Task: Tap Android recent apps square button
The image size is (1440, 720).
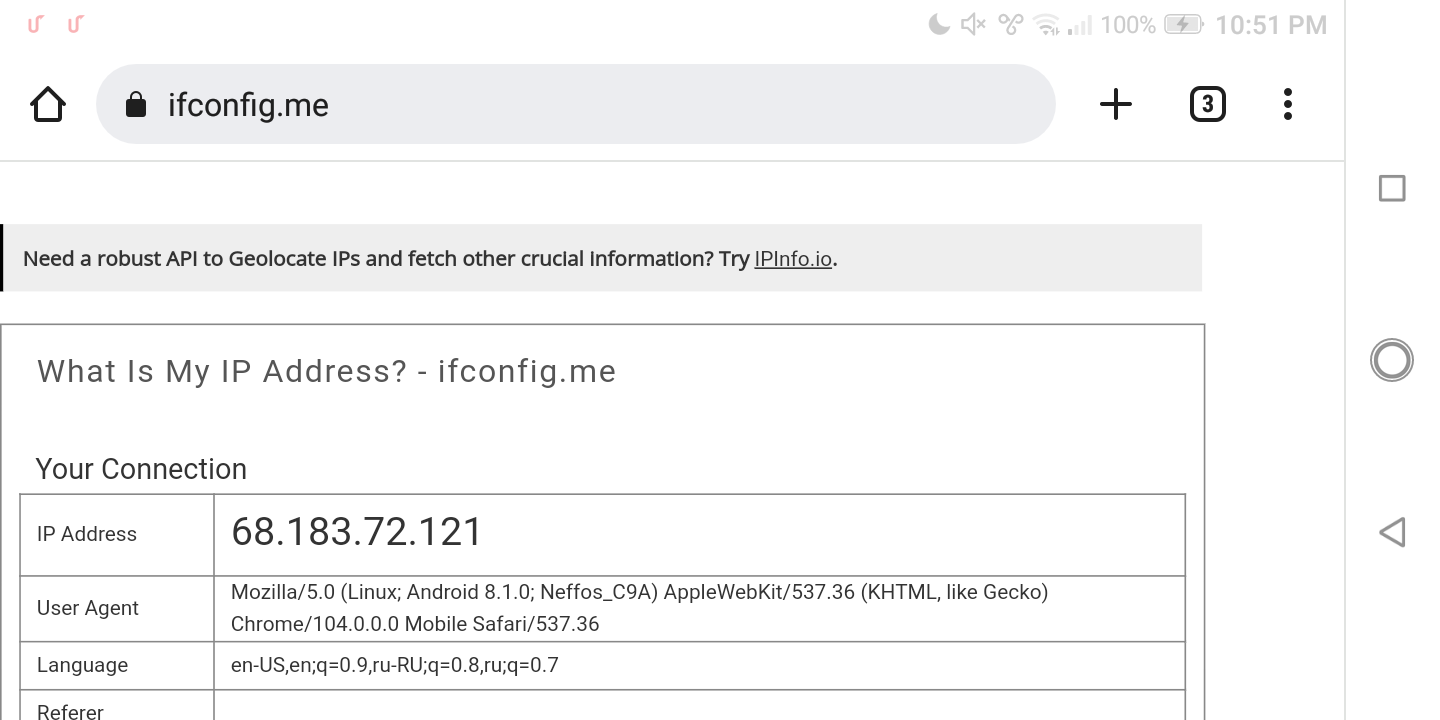Action: (x=1392, y=188)
